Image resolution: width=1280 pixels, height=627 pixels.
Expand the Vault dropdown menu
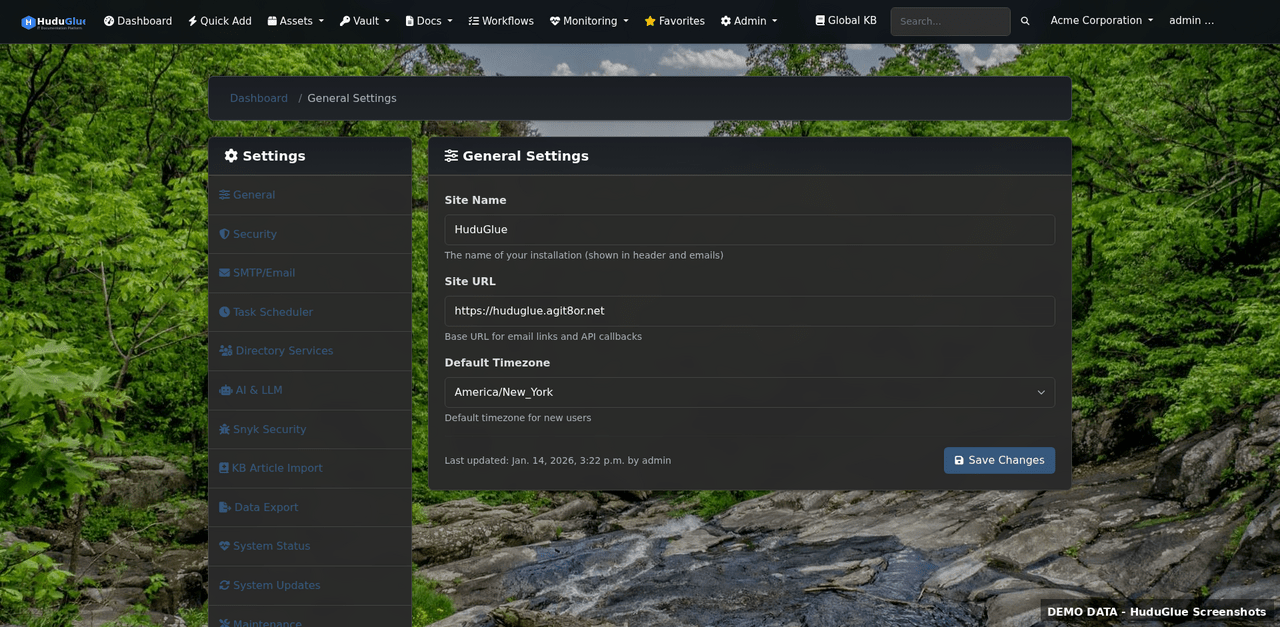coord(365,21)
